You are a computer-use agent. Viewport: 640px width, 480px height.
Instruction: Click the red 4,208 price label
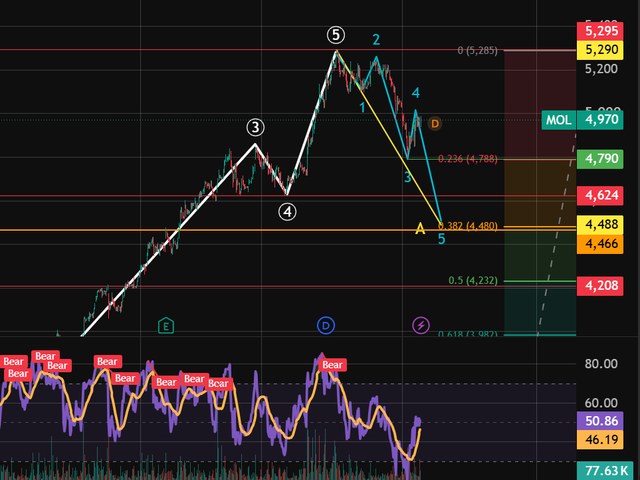(600, 286)
